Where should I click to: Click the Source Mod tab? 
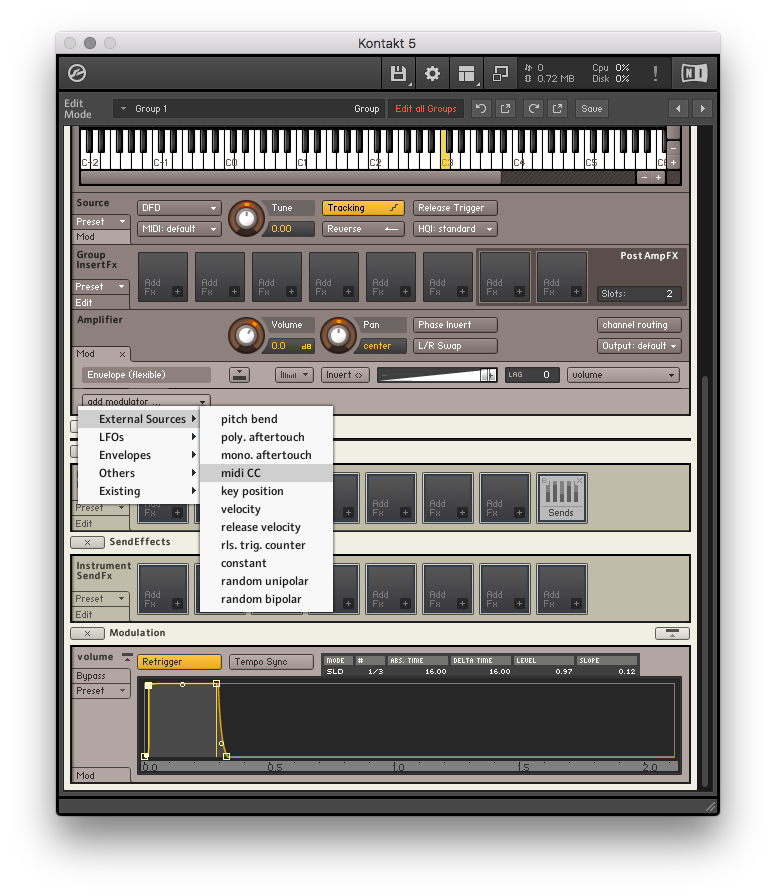coord(101,237)
